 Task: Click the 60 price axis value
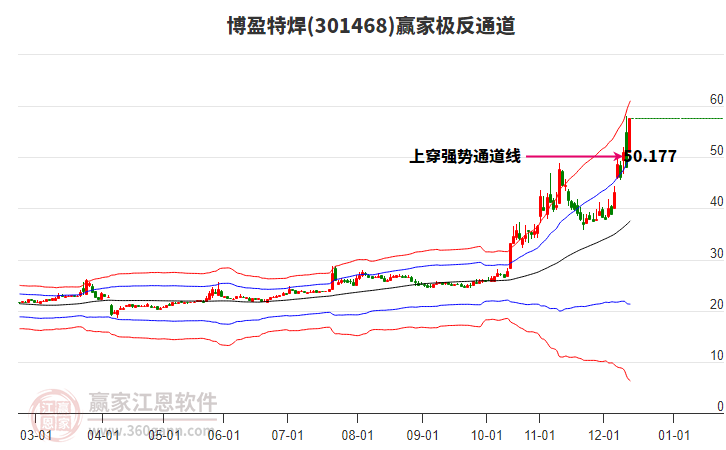click(x=717, y=100)
